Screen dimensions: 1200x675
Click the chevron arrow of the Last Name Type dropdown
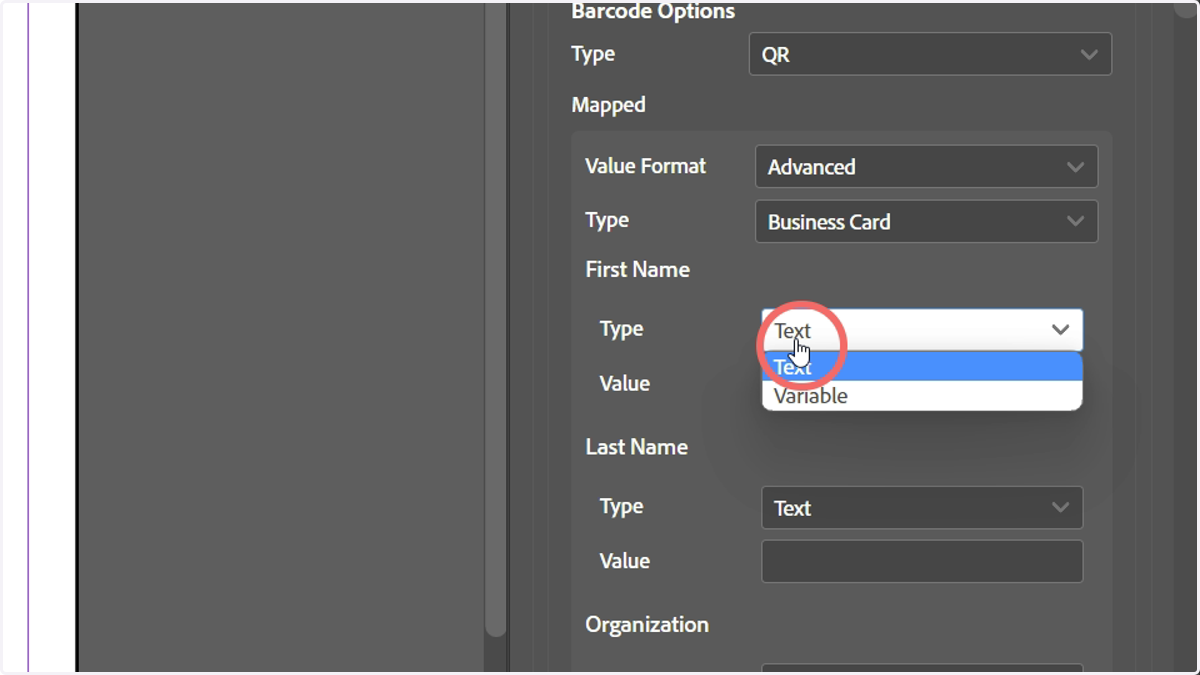1060,508
